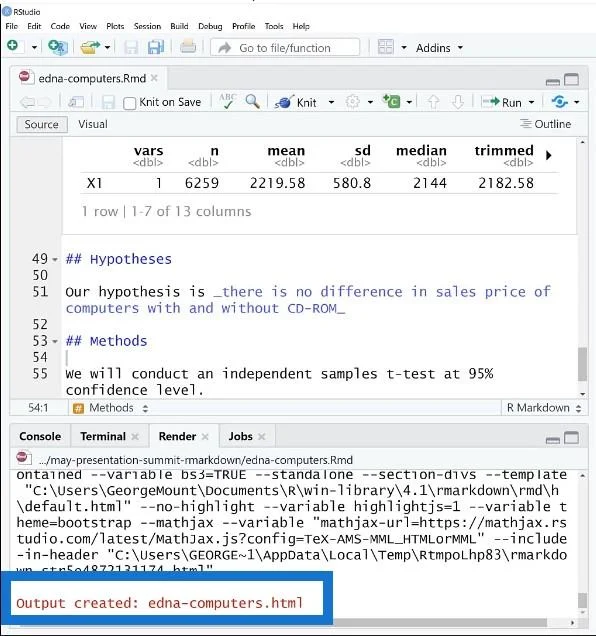This screenshot has height=636, width=596.
Task: Switch to the Console tab
Action: point(40,436)
